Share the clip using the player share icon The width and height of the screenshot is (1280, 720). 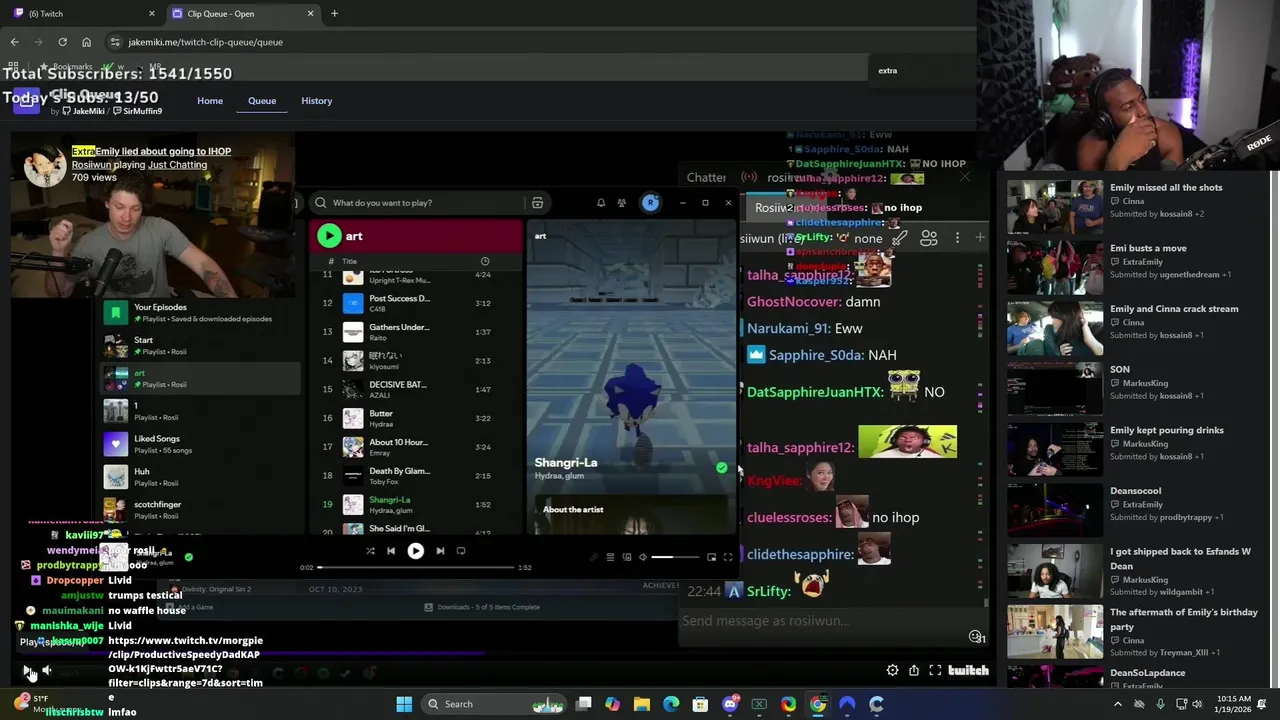tap(913, 671)
